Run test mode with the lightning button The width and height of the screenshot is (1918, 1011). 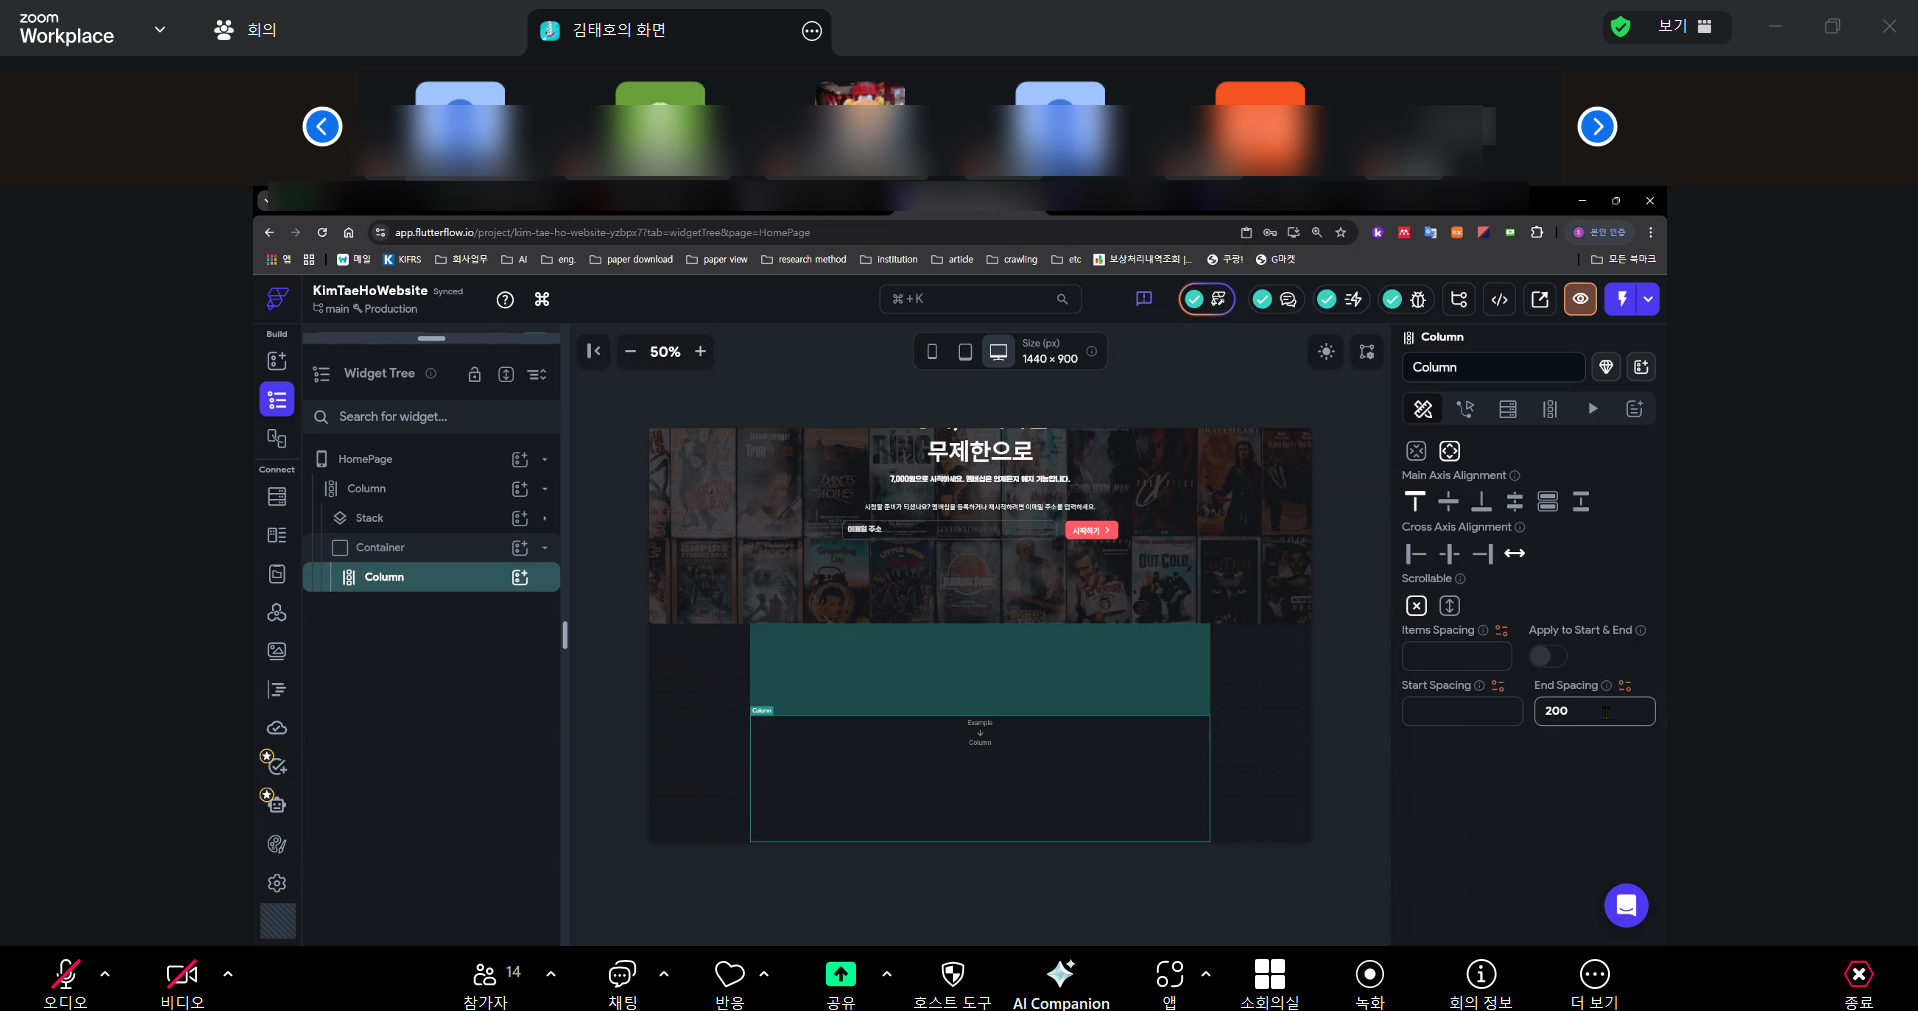pyautogui.click(x=1621, y=299)
